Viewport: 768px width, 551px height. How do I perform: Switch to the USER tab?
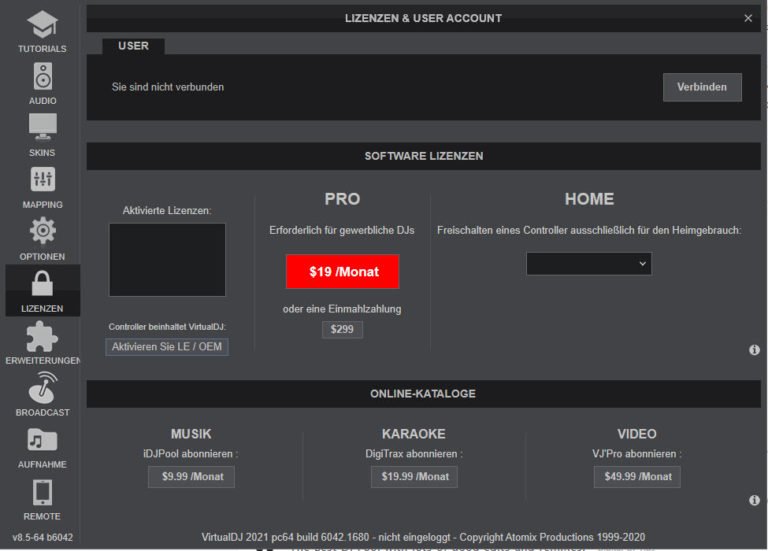(133, 46)
